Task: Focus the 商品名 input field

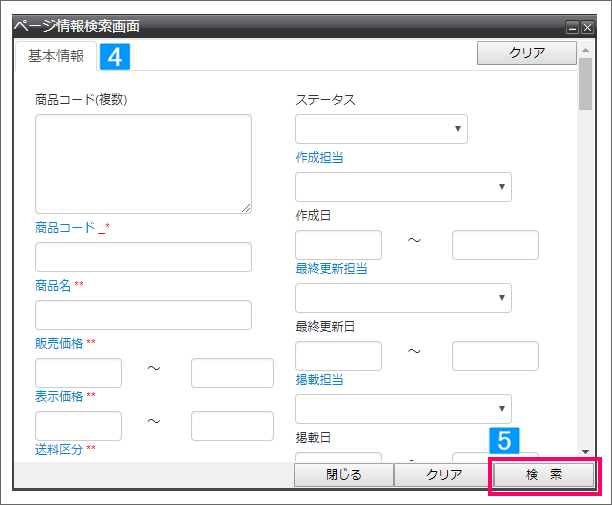Action: (x=143, y=315)
